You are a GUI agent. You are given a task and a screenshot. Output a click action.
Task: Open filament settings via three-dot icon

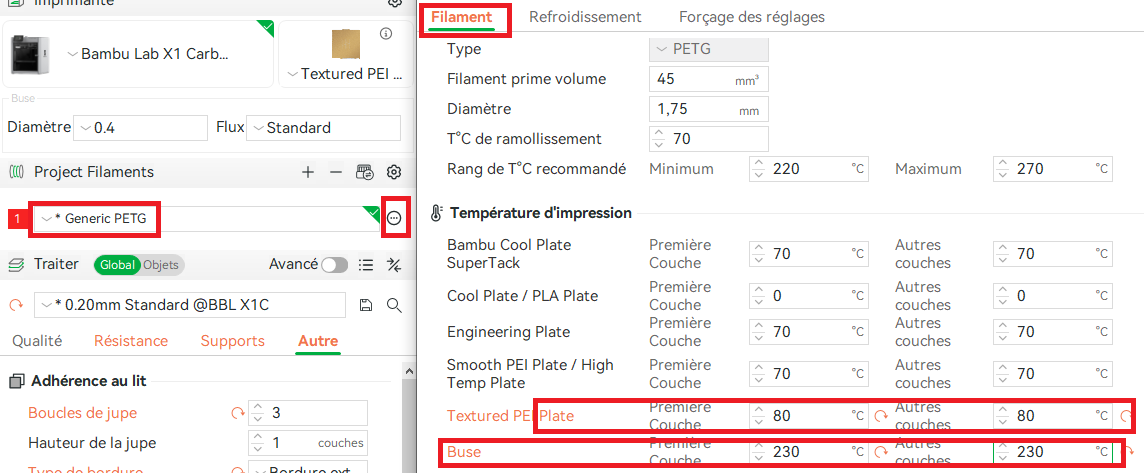pos(395,218)
